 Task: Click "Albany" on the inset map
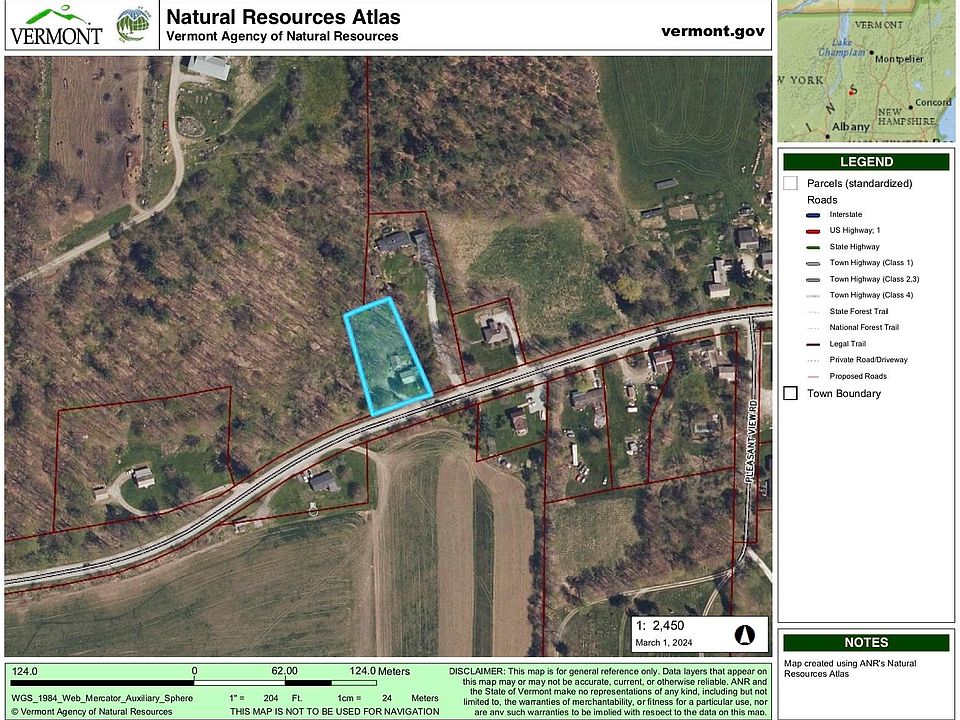point(850,127)
